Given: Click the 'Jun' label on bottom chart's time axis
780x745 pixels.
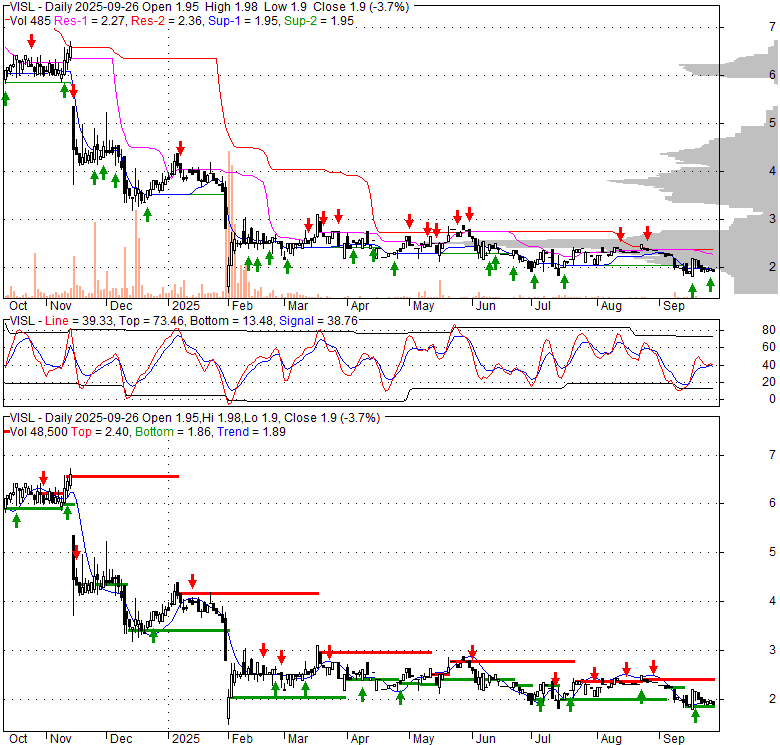Looking at the screenshot, I should pos(486,739).
